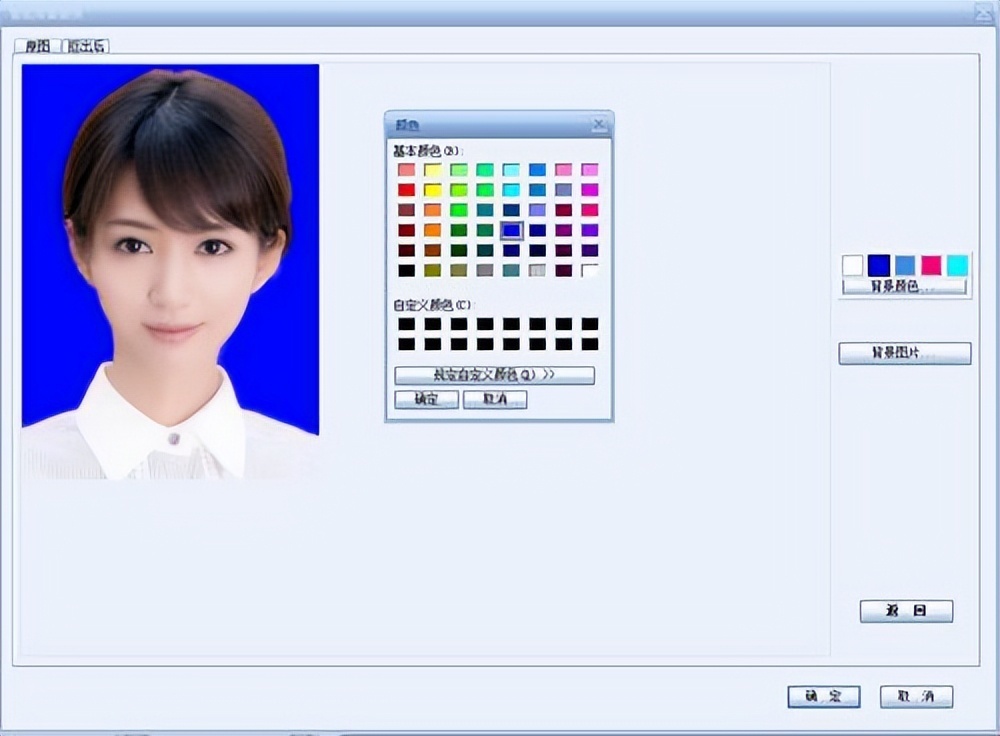Confirm with main window's bottom 确定 button
Image resolution: width=1000 pixels, height=736 pixels.
point(823,696)
